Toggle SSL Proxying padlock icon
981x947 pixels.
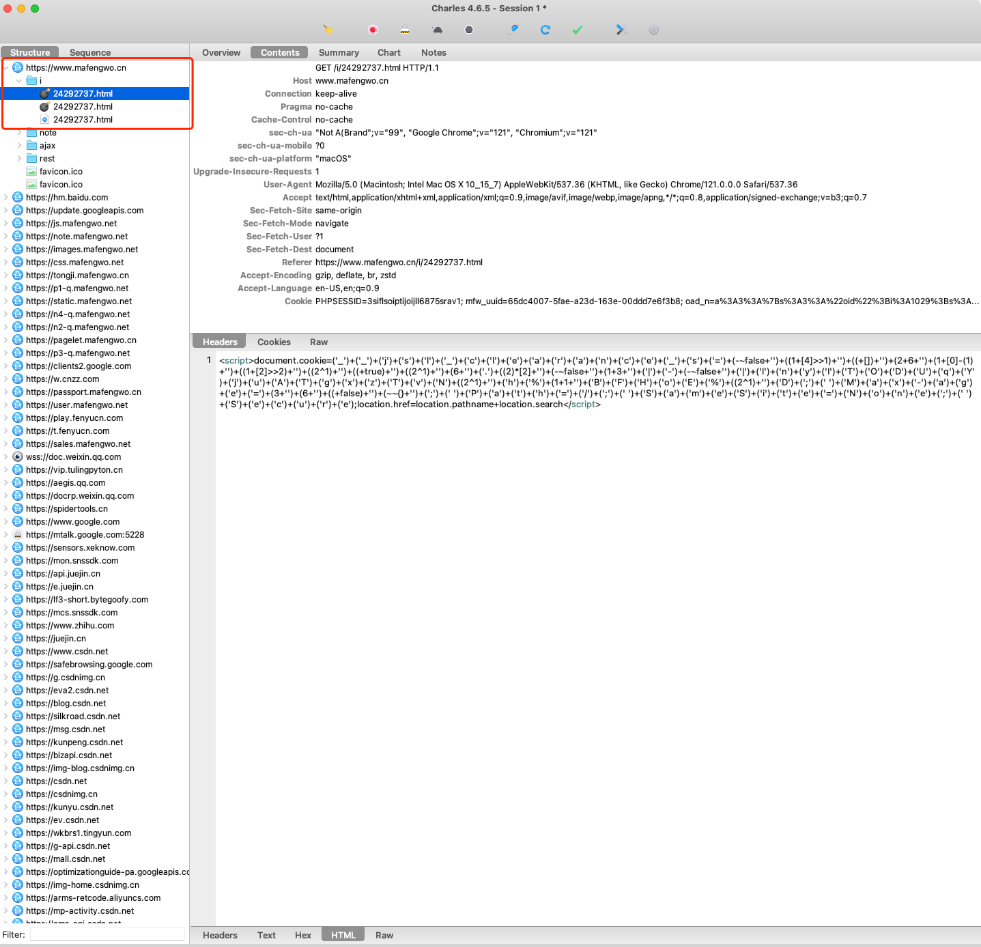tap(405, 29)
